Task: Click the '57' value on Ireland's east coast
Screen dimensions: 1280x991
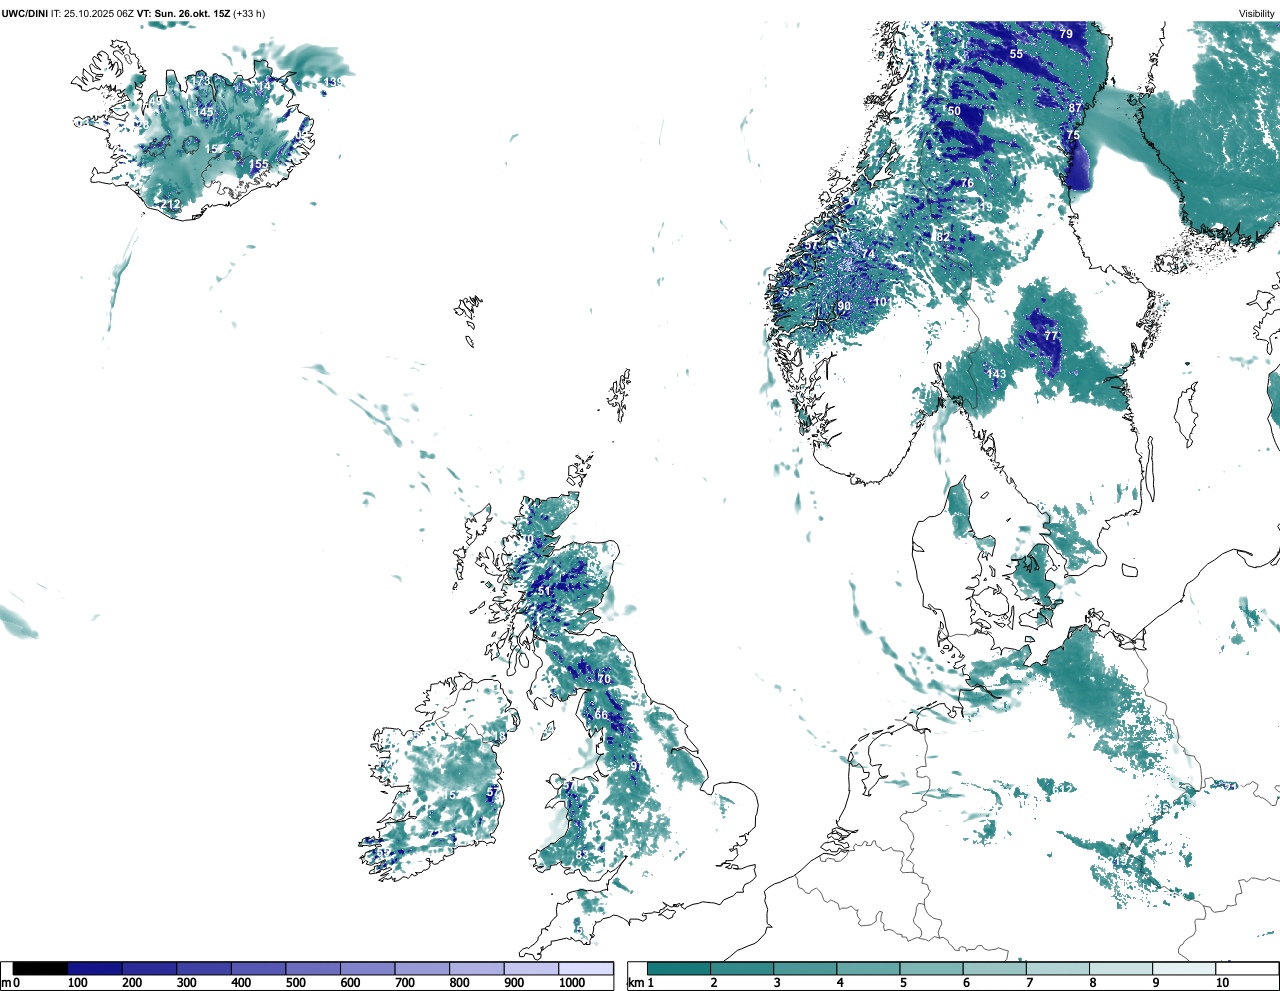Action: point(493,792)
